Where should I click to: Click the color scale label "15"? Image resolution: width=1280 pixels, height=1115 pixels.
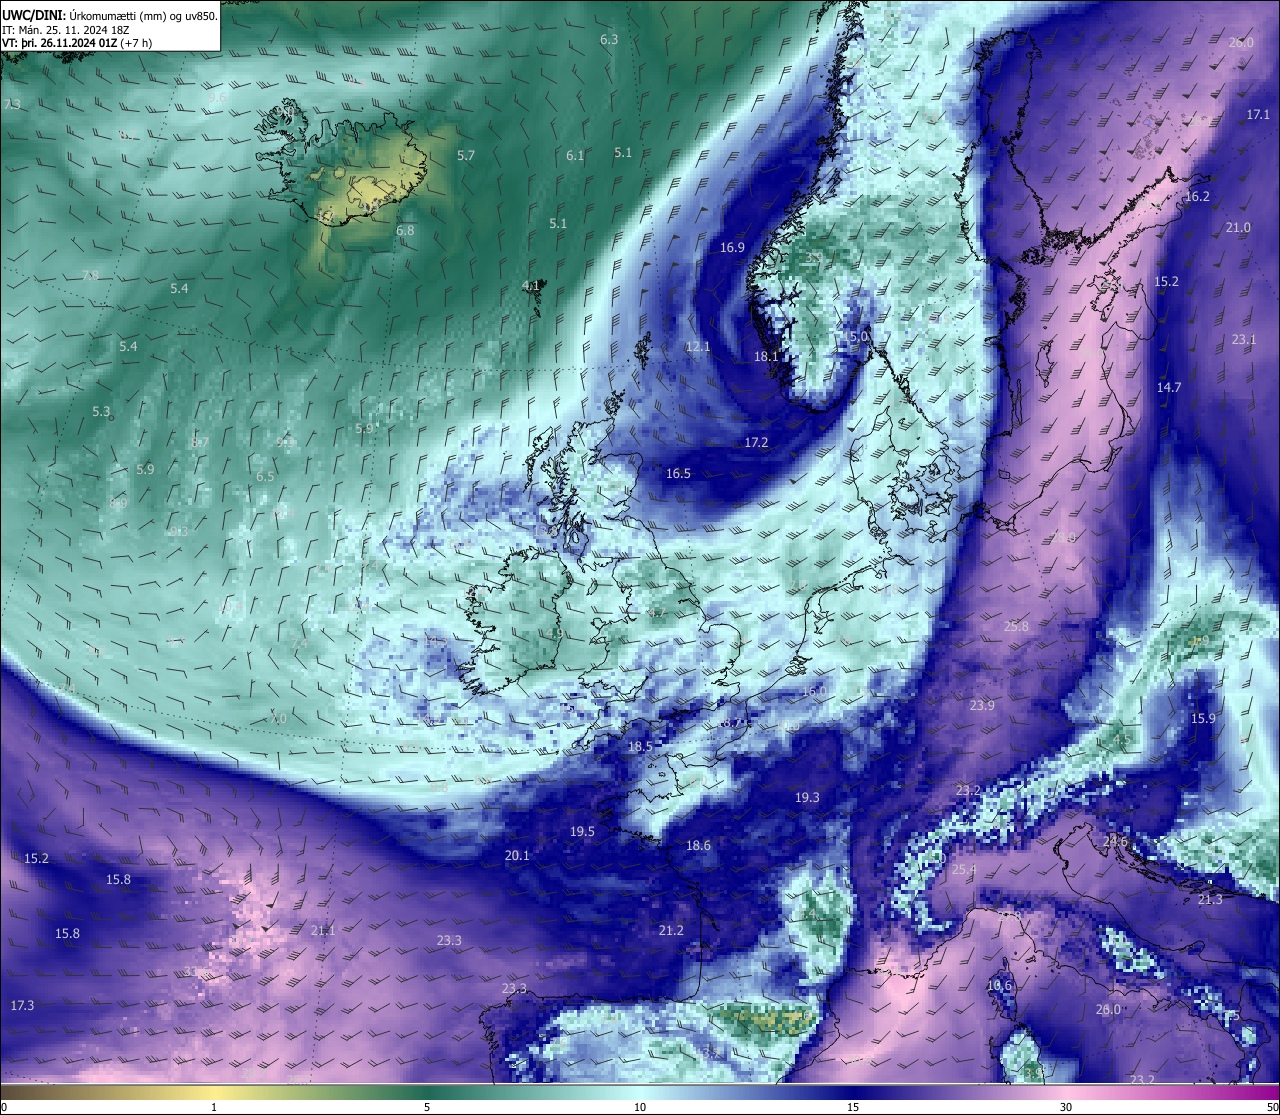click(853, 1107)
